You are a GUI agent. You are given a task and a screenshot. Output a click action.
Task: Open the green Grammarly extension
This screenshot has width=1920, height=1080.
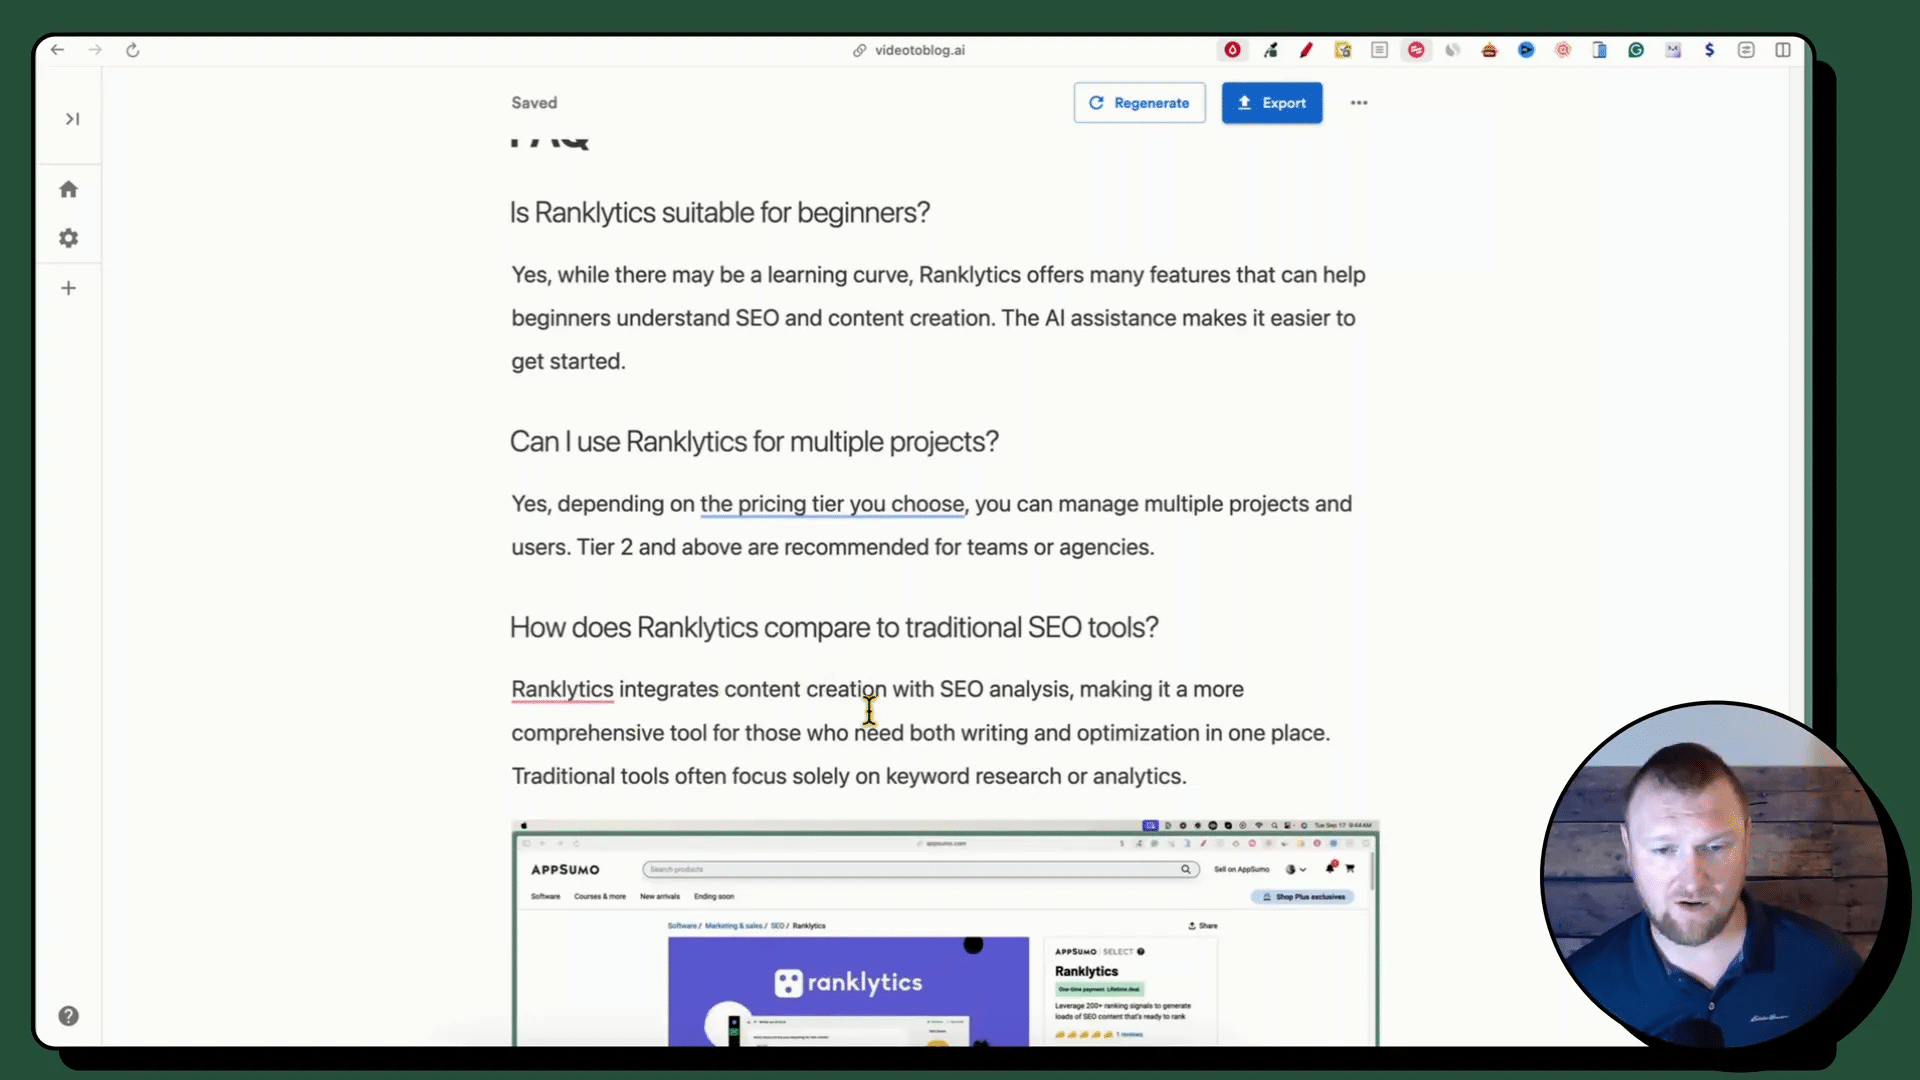tap(1636, 50)
